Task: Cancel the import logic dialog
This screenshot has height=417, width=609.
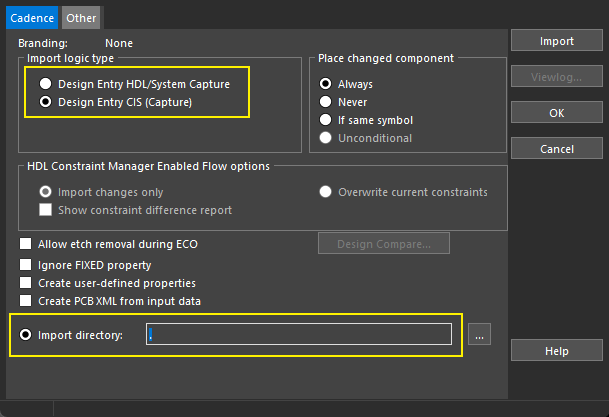Action: click(x=557, y=149)
